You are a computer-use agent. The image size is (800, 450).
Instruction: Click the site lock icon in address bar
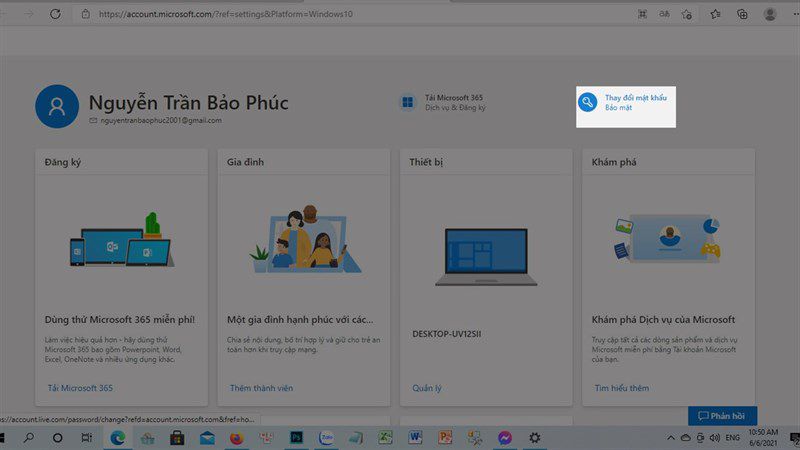point(86,14)
